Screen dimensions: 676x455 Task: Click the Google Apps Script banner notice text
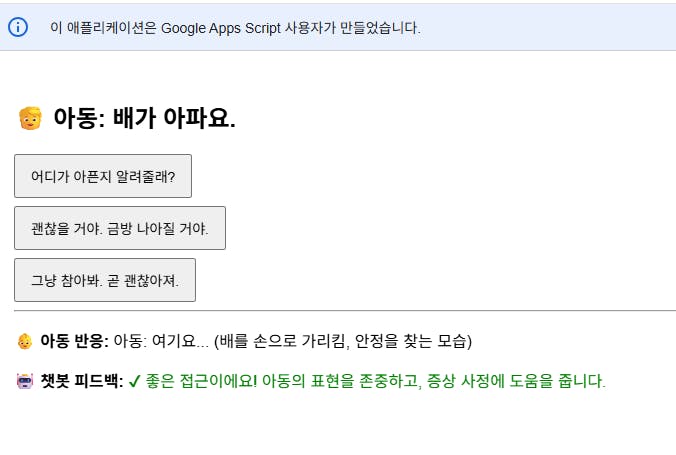coord(235,28)
